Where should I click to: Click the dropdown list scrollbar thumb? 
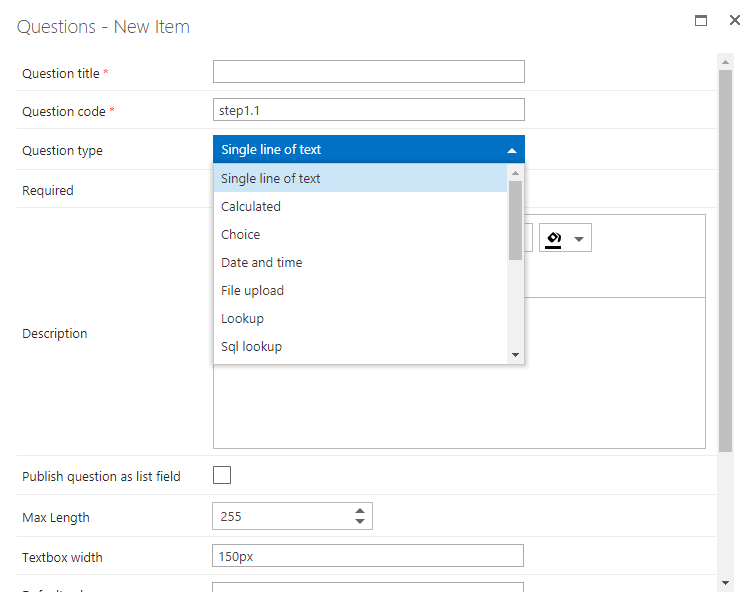pos(516,221)
